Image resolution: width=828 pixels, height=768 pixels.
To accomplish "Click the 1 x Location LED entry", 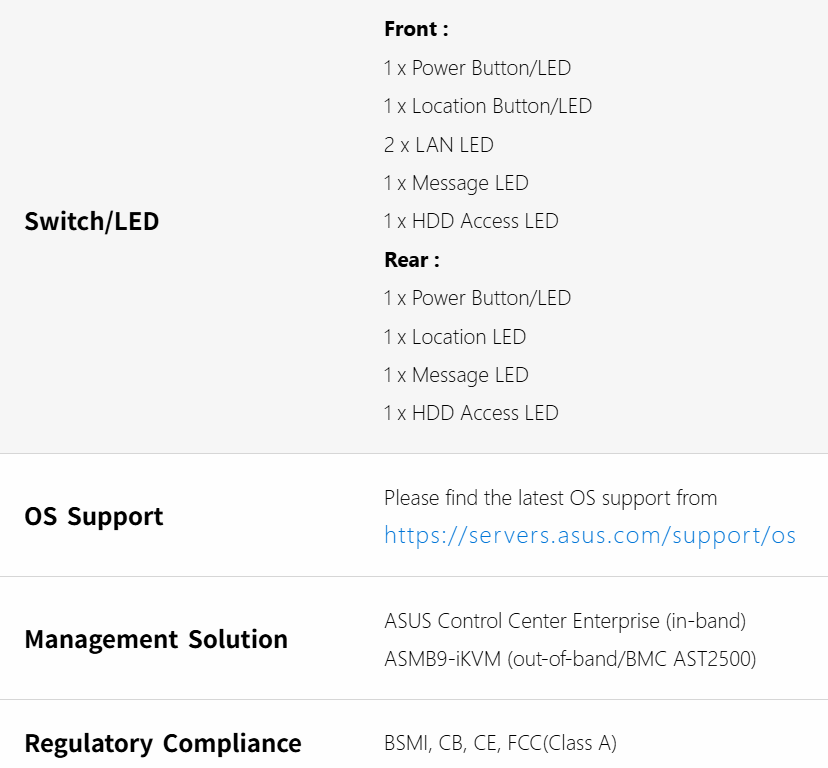I will coord(455,337).
